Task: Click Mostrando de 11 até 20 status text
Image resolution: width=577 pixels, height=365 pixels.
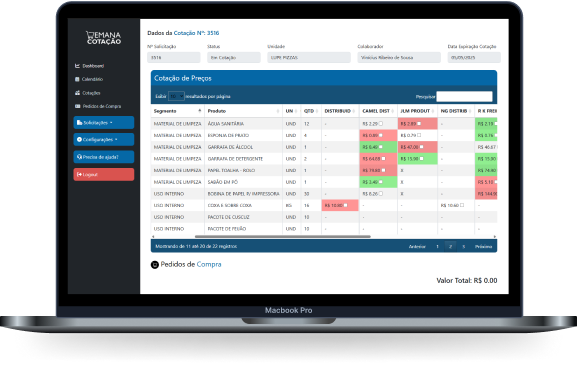Action: click(196, 247)
